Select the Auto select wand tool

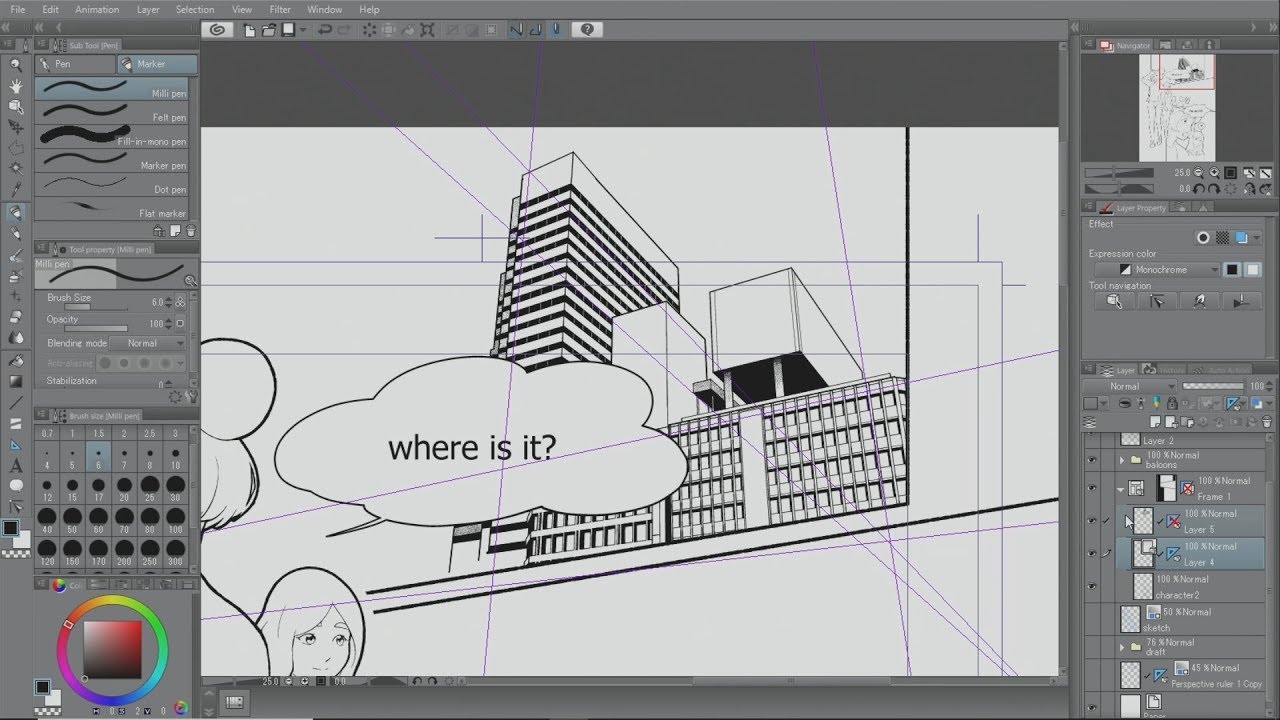pos(16,169)
